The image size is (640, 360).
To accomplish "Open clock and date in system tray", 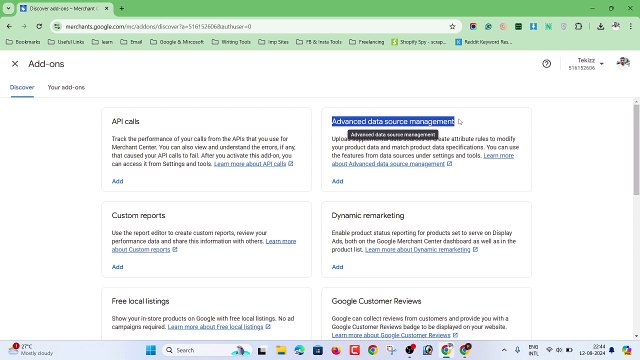I will pos(592,350).
